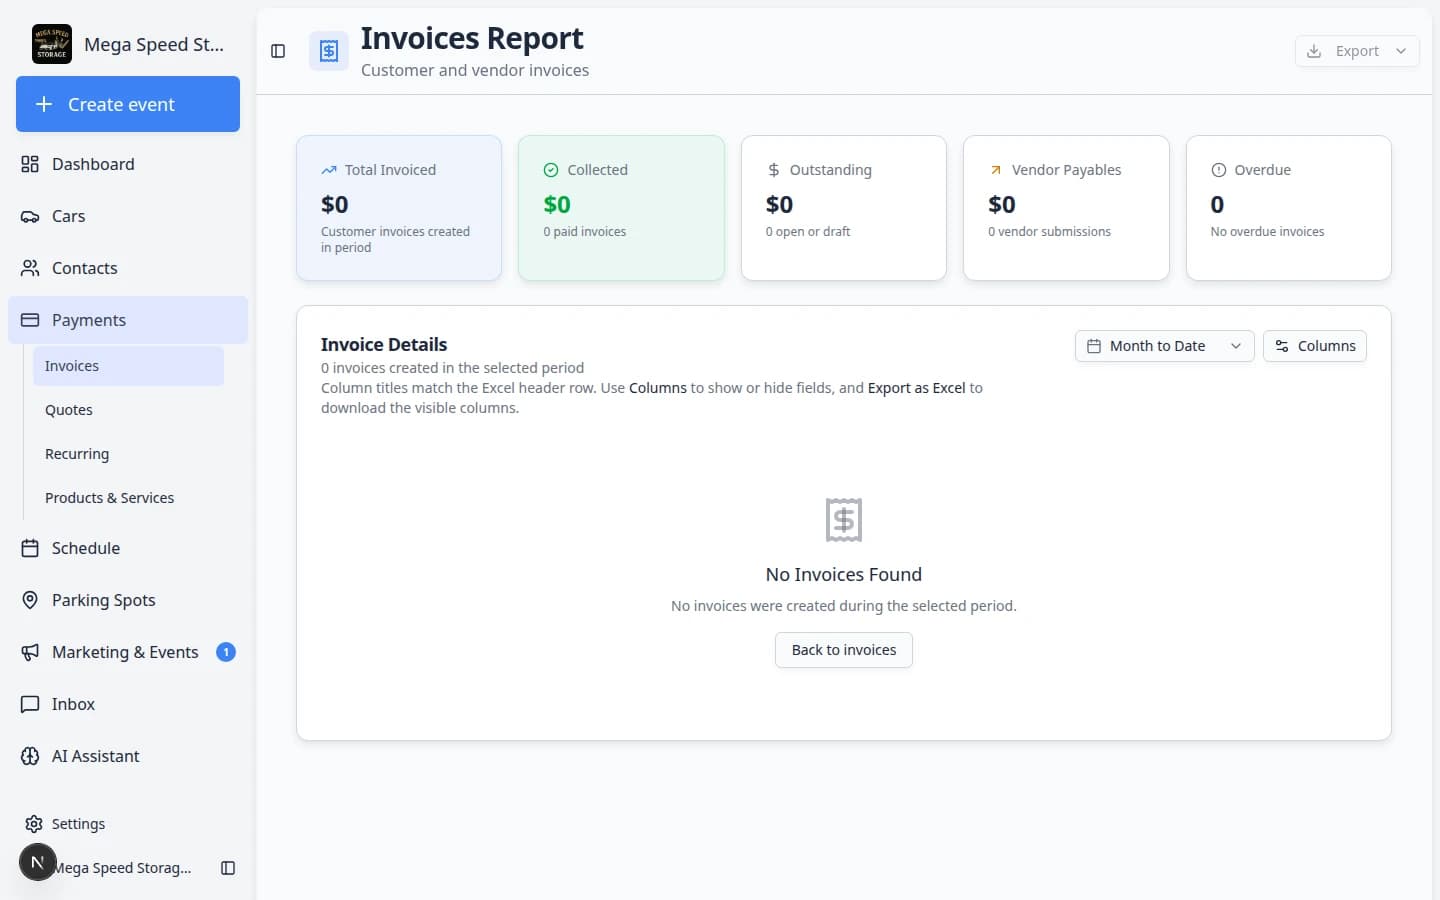Click the No Invoices receipt icon
This screenshot has width=1440, height=900.
(x=844, y=520)
